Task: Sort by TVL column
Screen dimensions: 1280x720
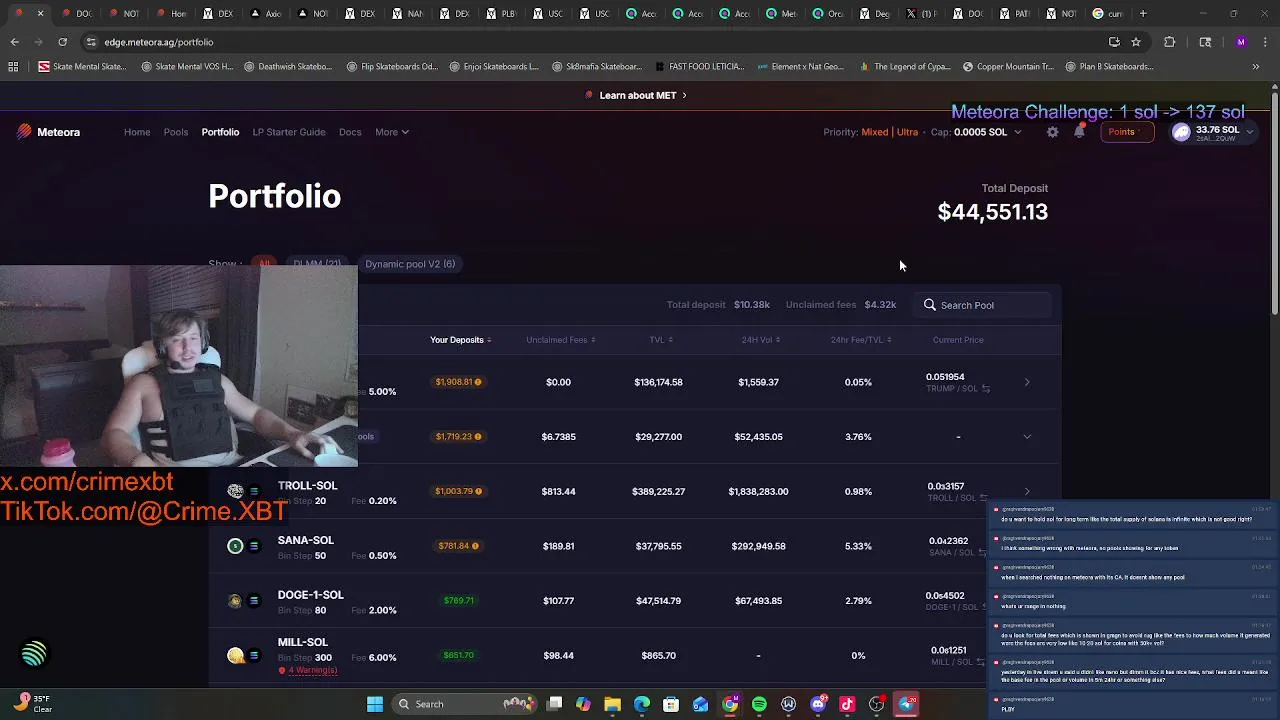Action: pyautogui.click(x=660, y=340)
